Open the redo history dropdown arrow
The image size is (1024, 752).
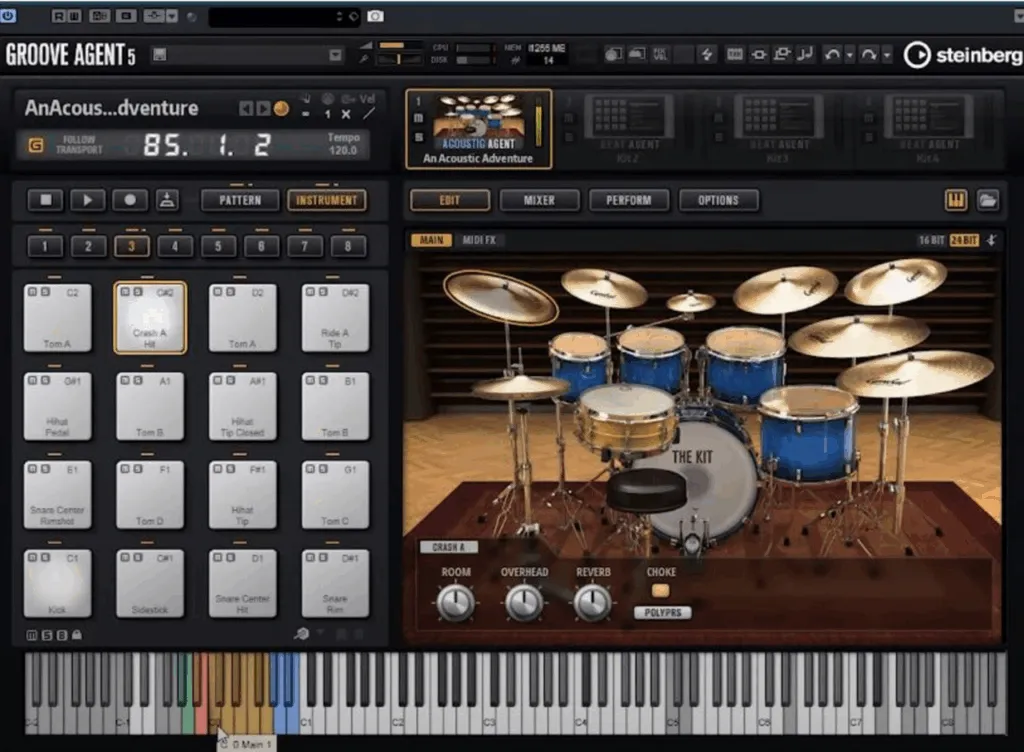(887, 55)
